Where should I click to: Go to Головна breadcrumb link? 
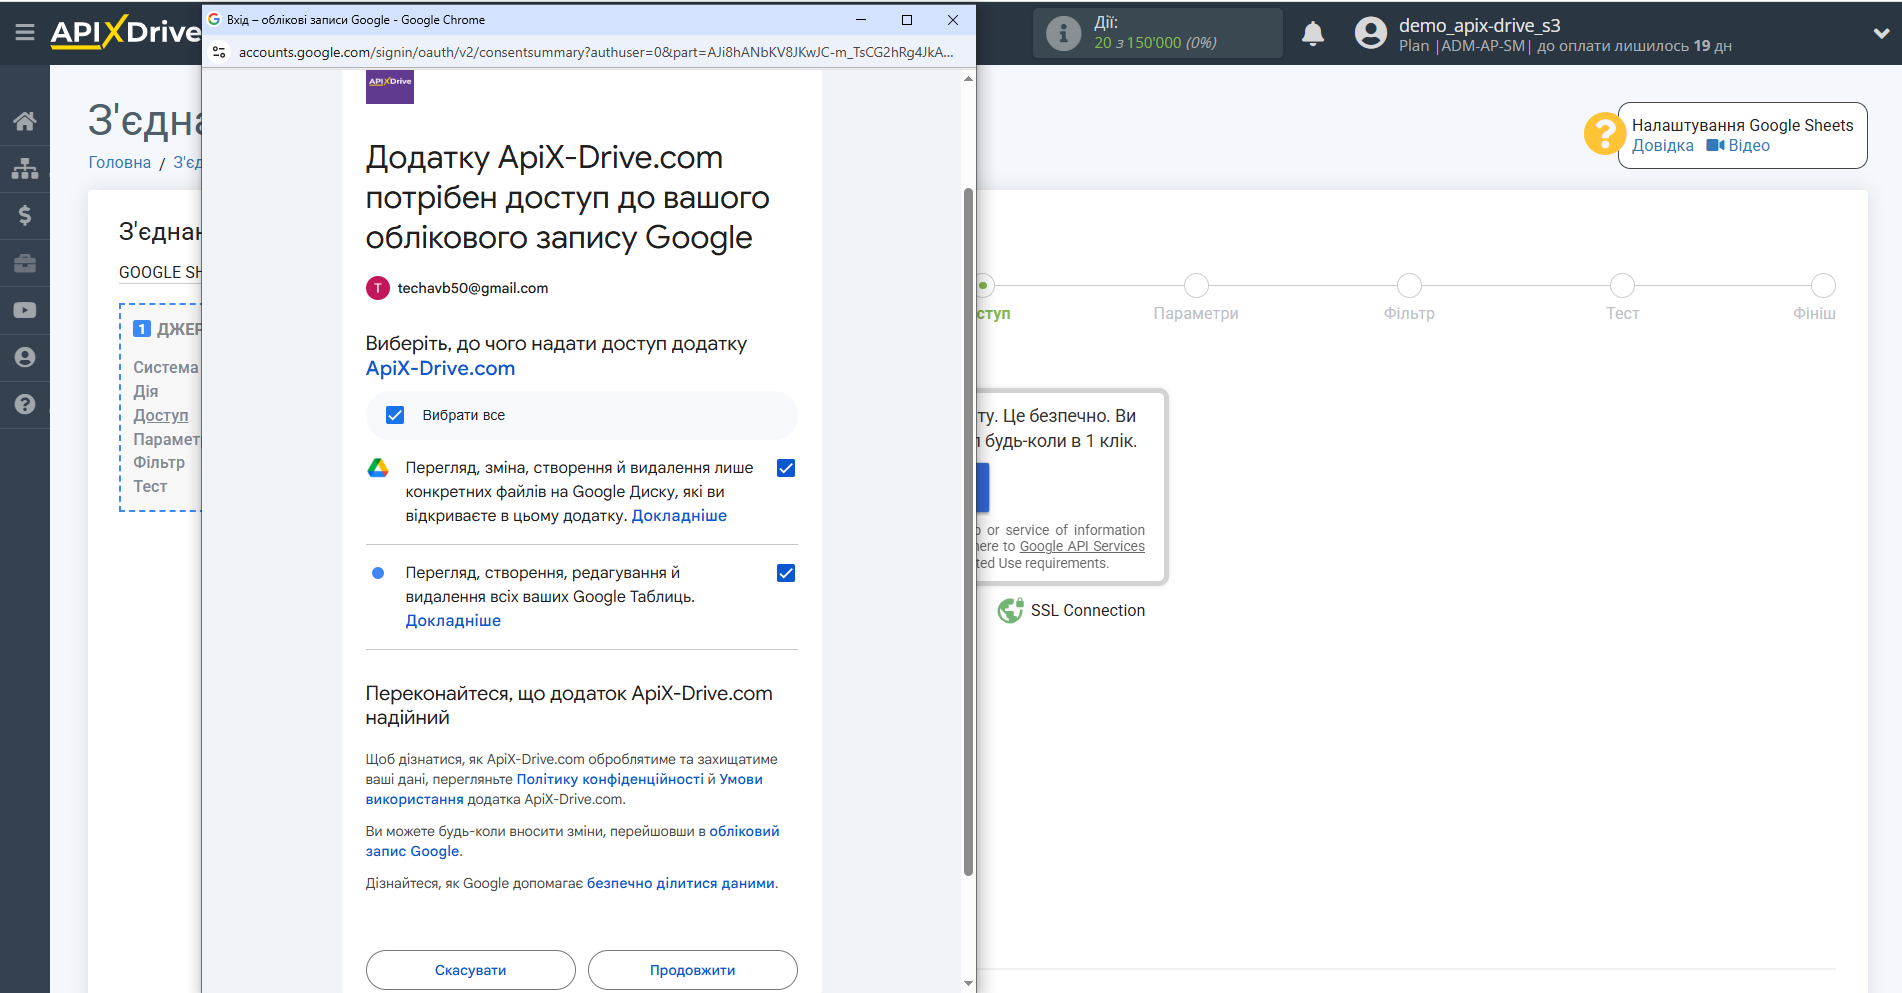[x=120, y=162]
